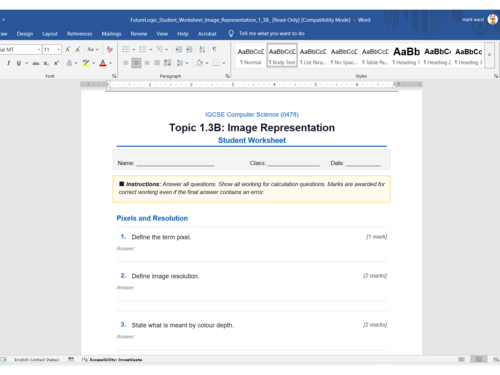Image resolution: width=500 pixels, height=375 pixels.
Task: Click Accessibility: Investigate in status bar
Action: (112, 359)
